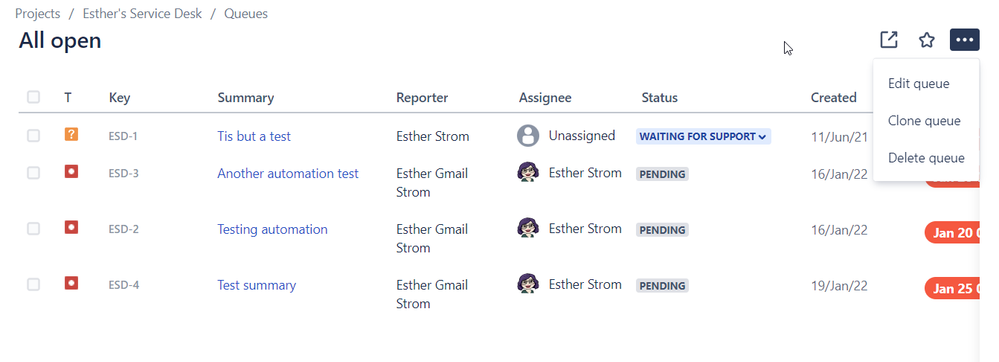Sort by the Created column header
Screen dimensions: 999x362
[833, 98]
